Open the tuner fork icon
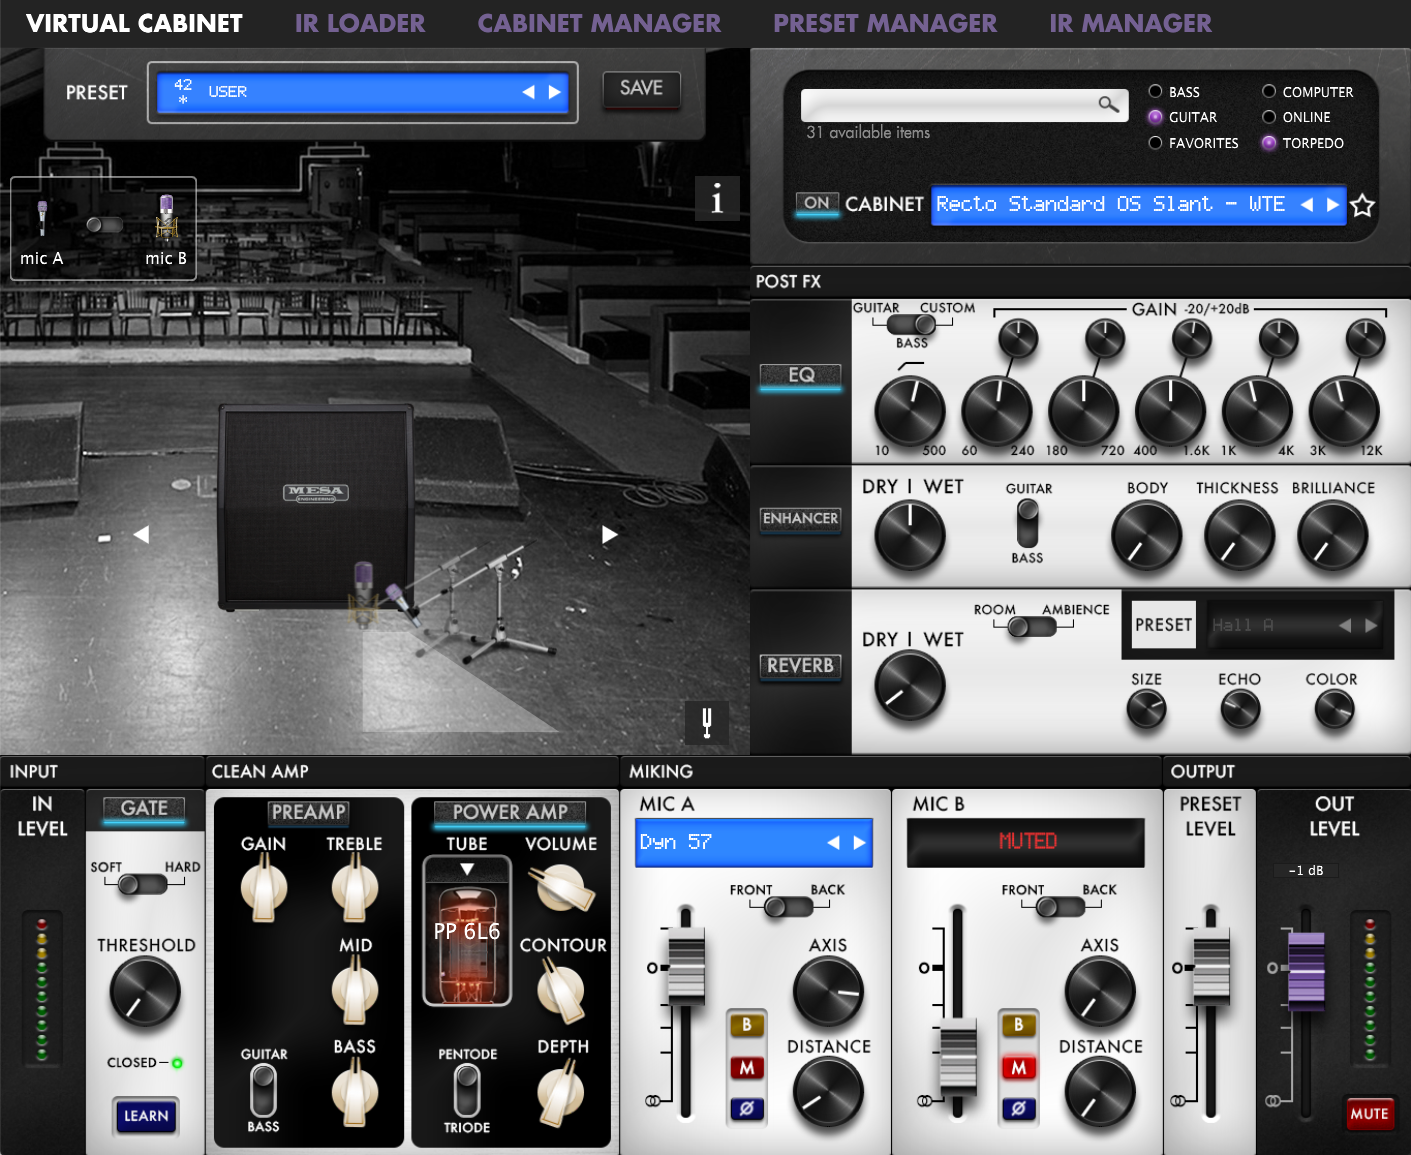This screenshot has height=1155, width=1411. (707, 721)
